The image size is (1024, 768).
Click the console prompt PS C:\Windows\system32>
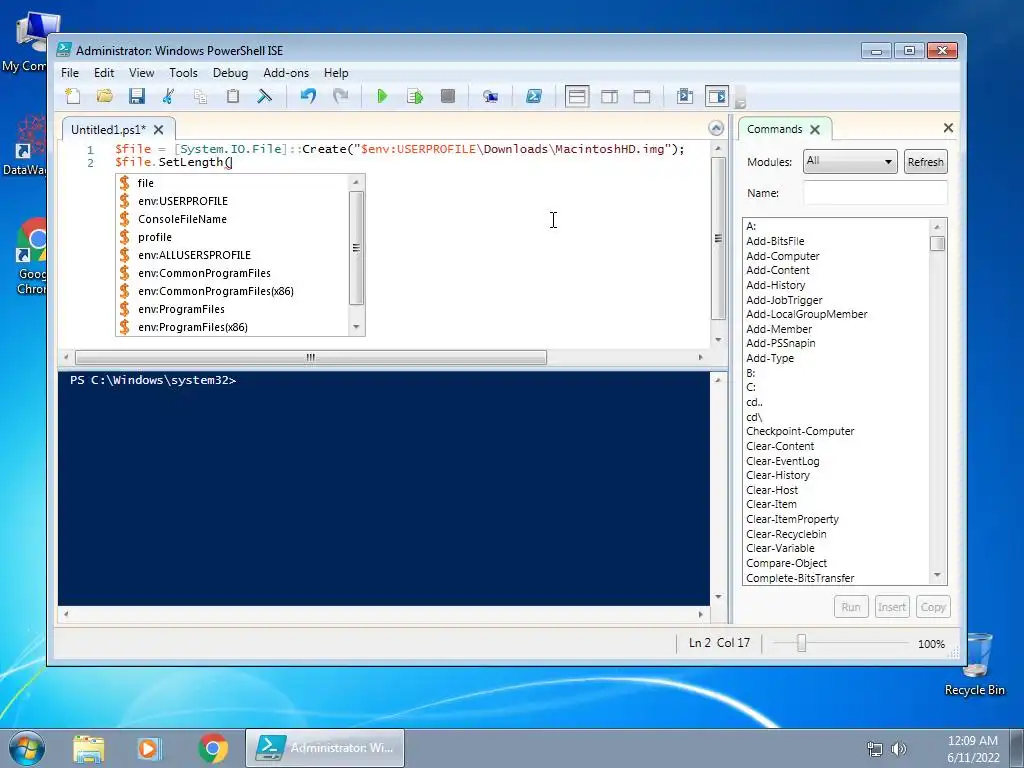[153, 380]
